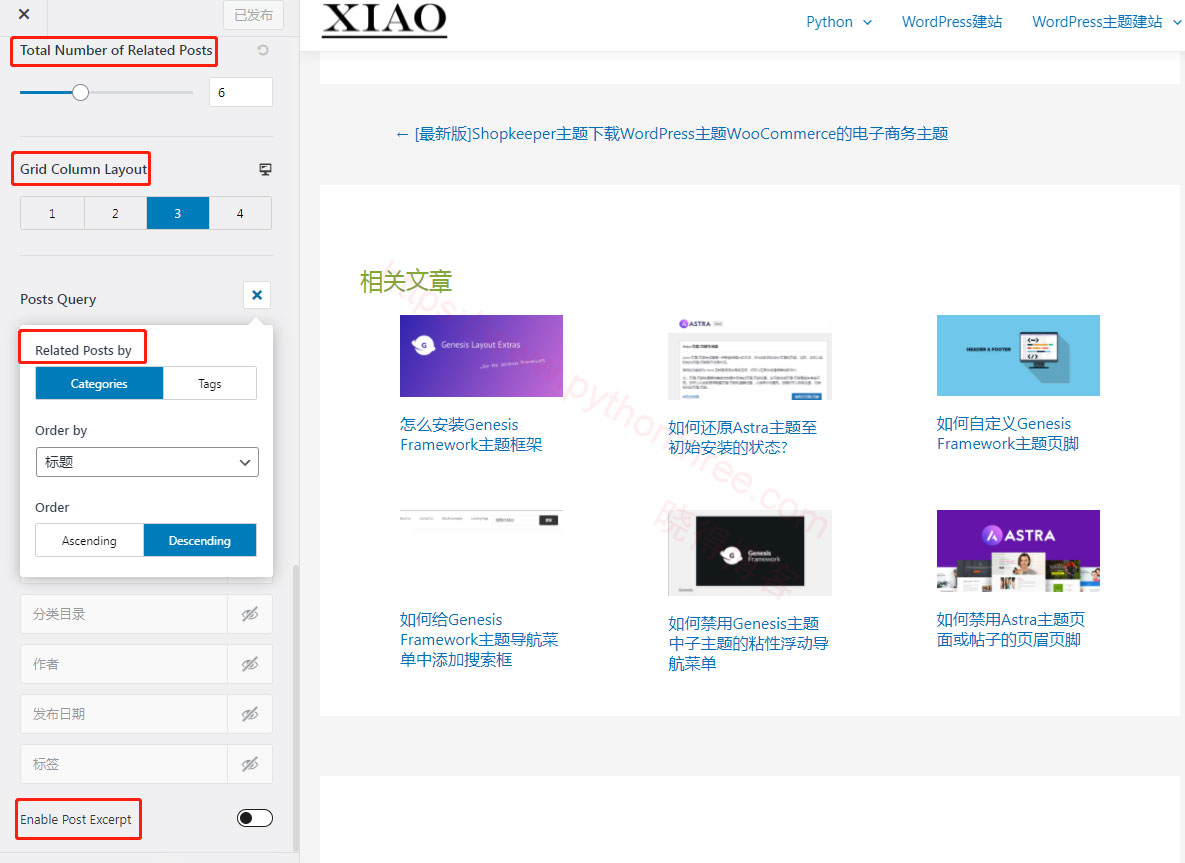
Task: Select the 分类目录 sortable item
Action: [x=124, y=614]
